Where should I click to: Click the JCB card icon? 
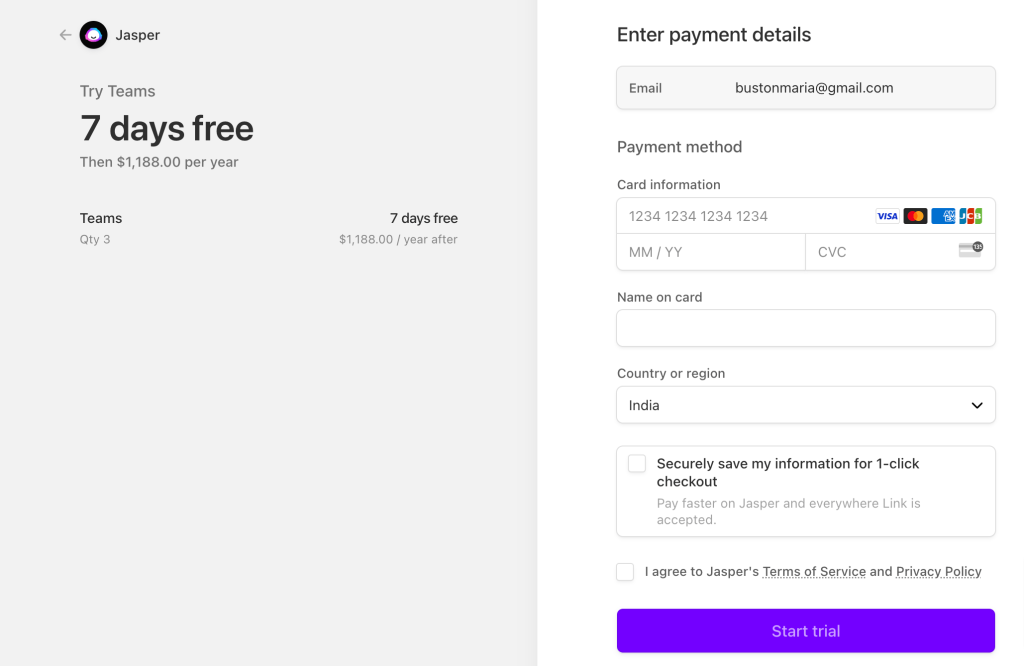[x=969, y=216]
